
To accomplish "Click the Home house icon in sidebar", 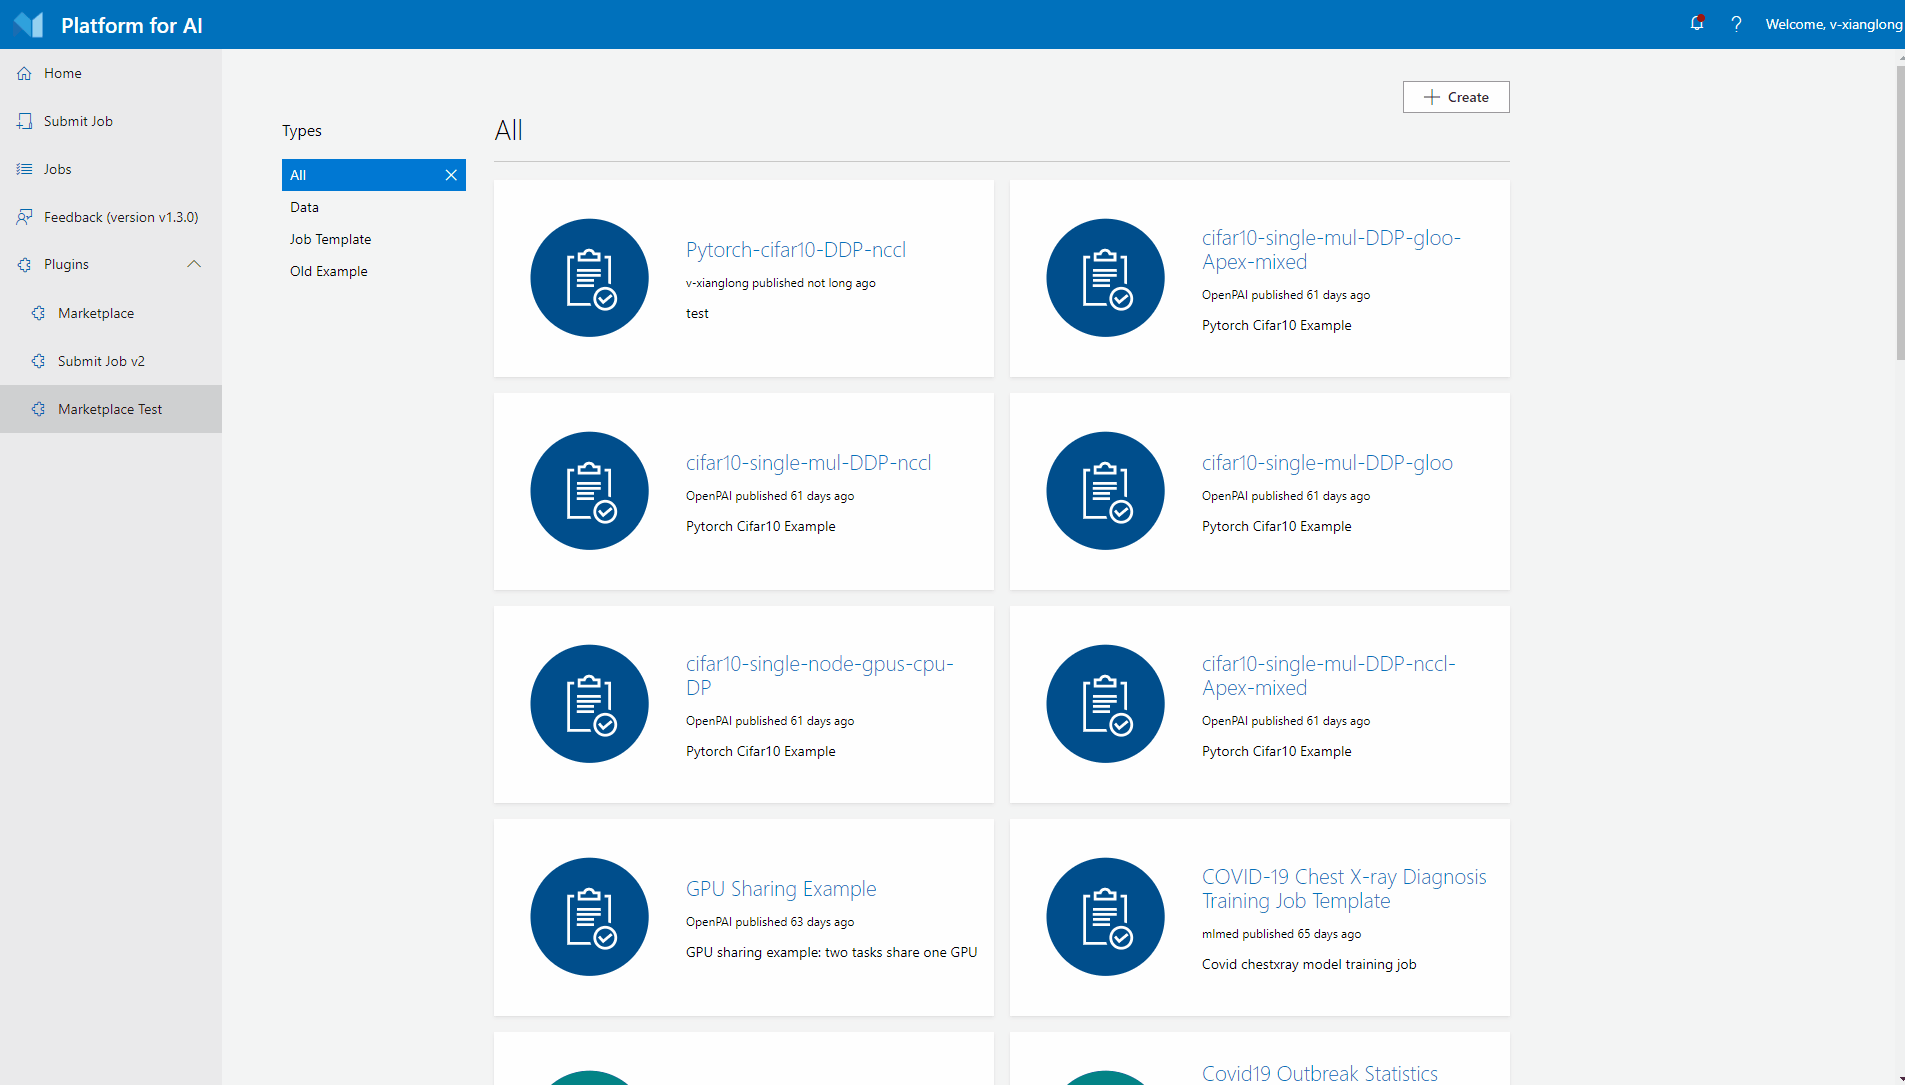I will pos(25,73).
